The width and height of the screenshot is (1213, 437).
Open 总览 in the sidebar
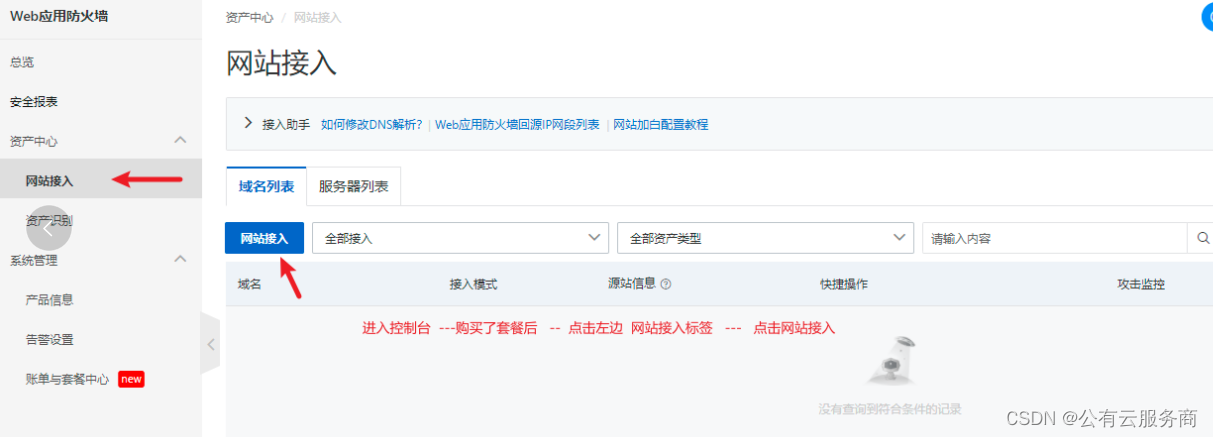pyautogui.click(x=22, y=62)
